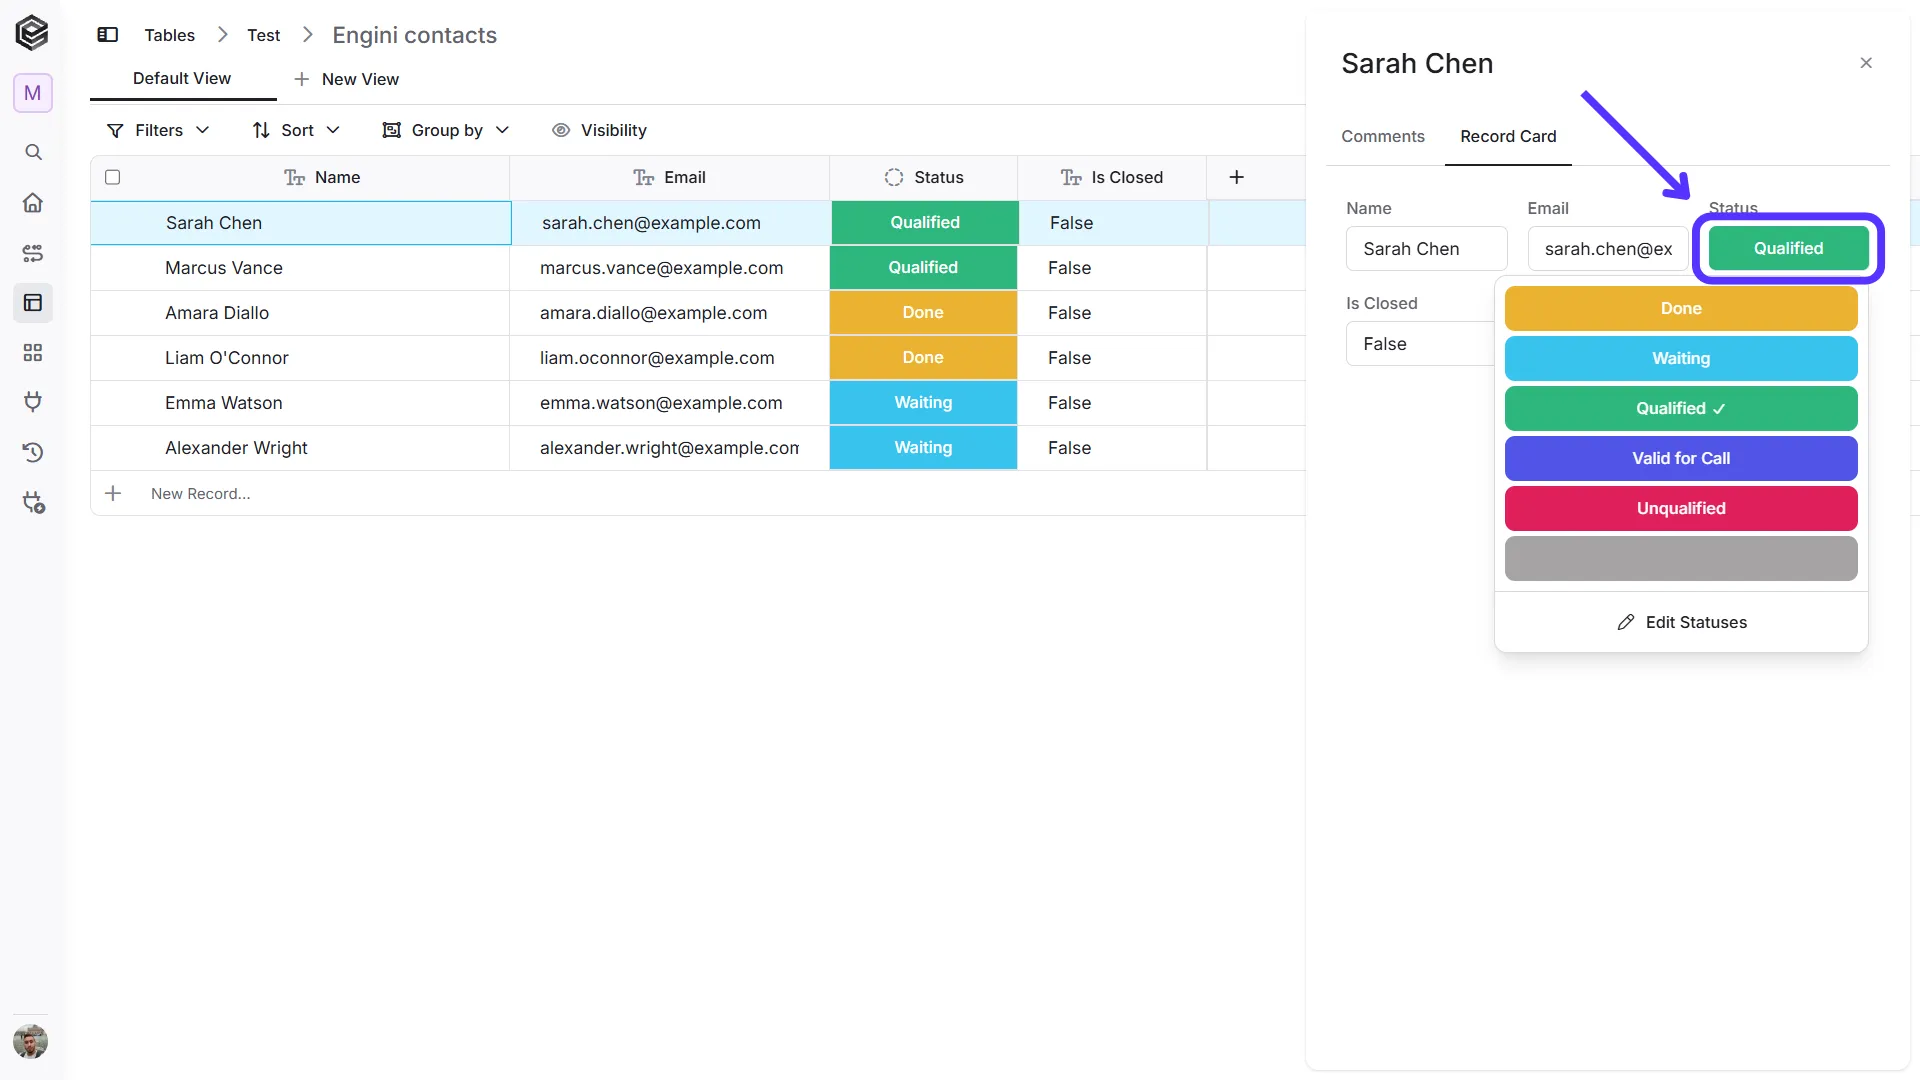Image resolution: width=1920 pixels, height=1080 pixels.
Task: Open the workflows icon in sidebar
Action: 33,253
